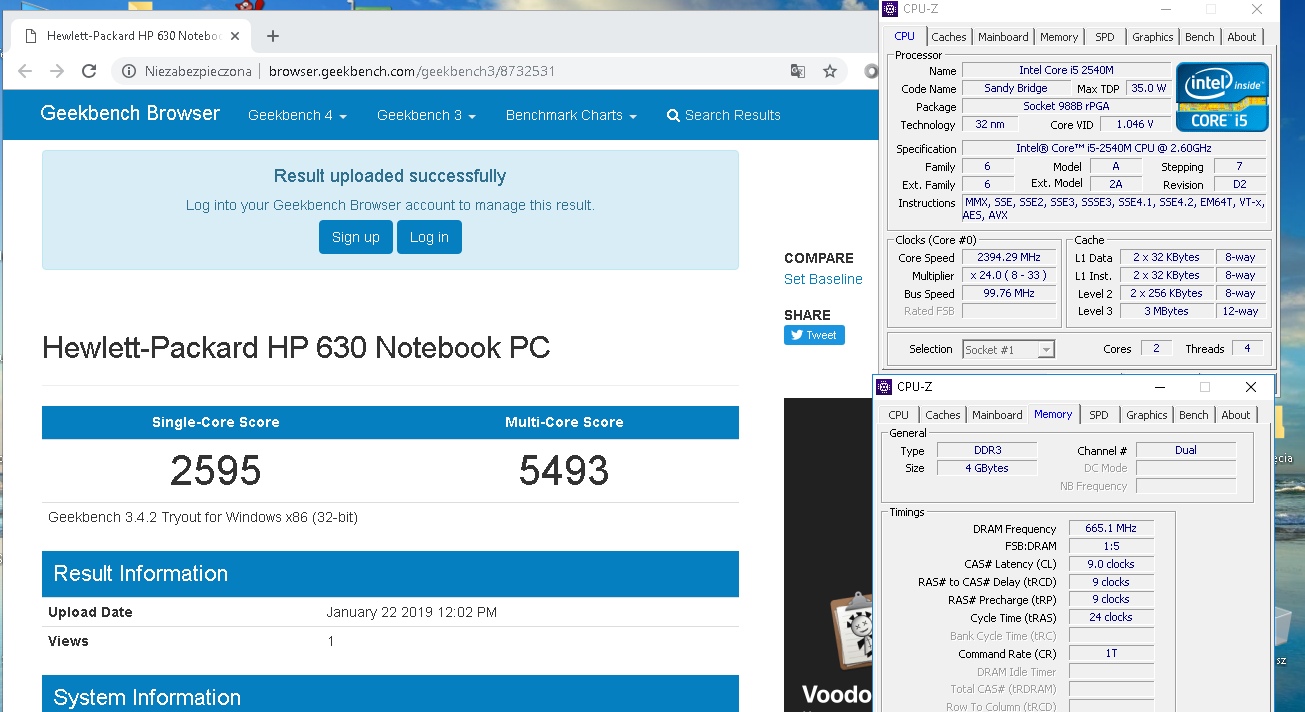
Task: Click the Tweet share button
Action: tap(814, 335)
